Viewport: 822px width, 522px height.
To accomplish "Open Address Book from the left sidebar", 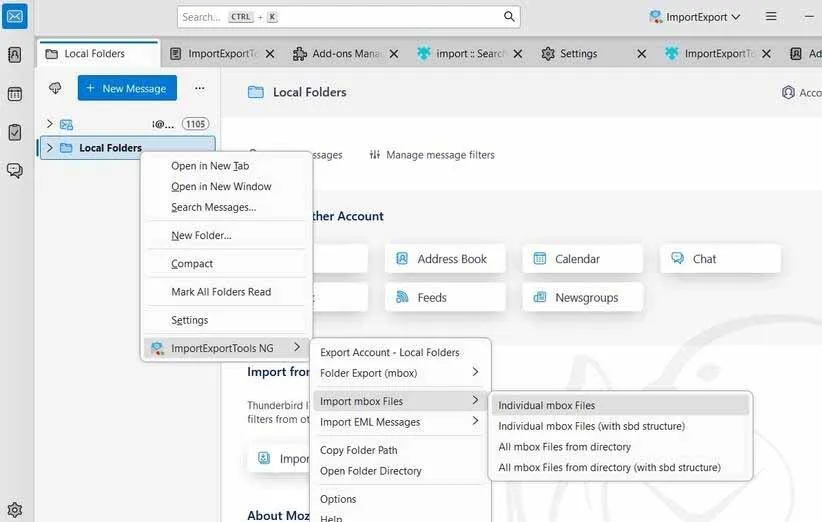I will (x=15, y=55).
